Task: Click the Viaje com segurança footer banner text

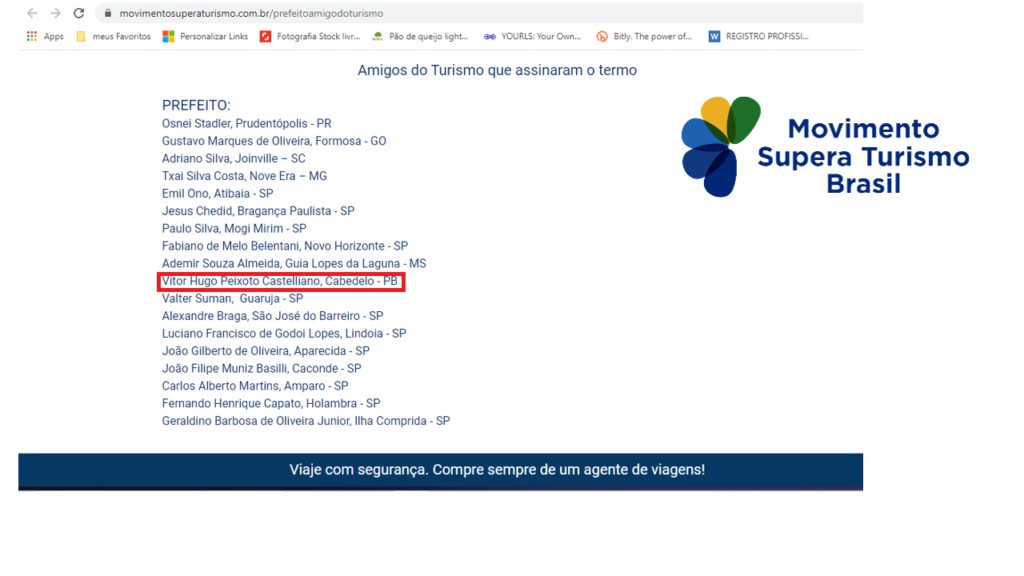Action: click(x=497, y=470)
